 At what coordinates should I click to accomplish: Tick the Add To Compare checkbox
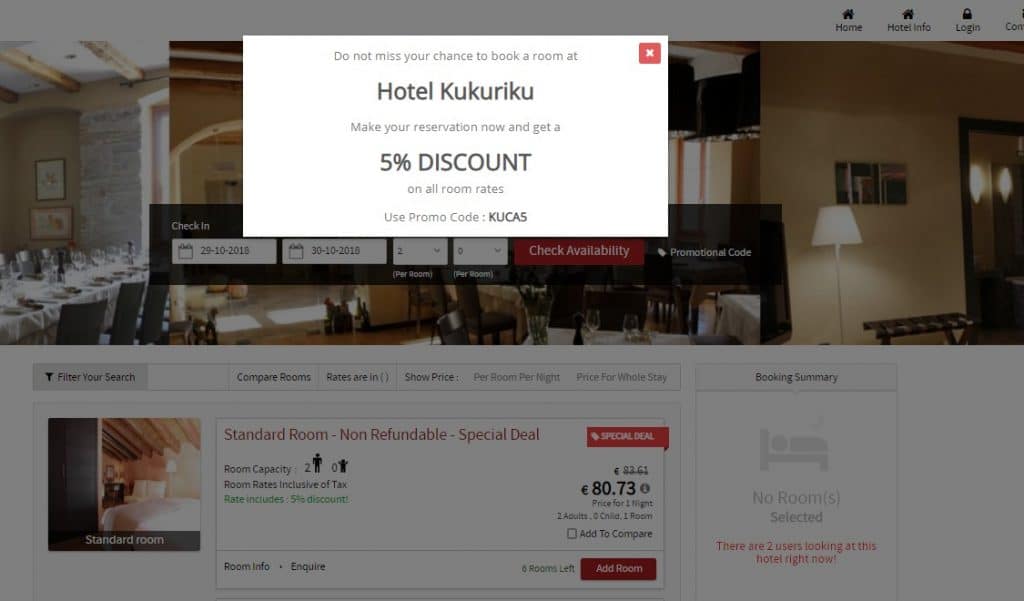571,534
